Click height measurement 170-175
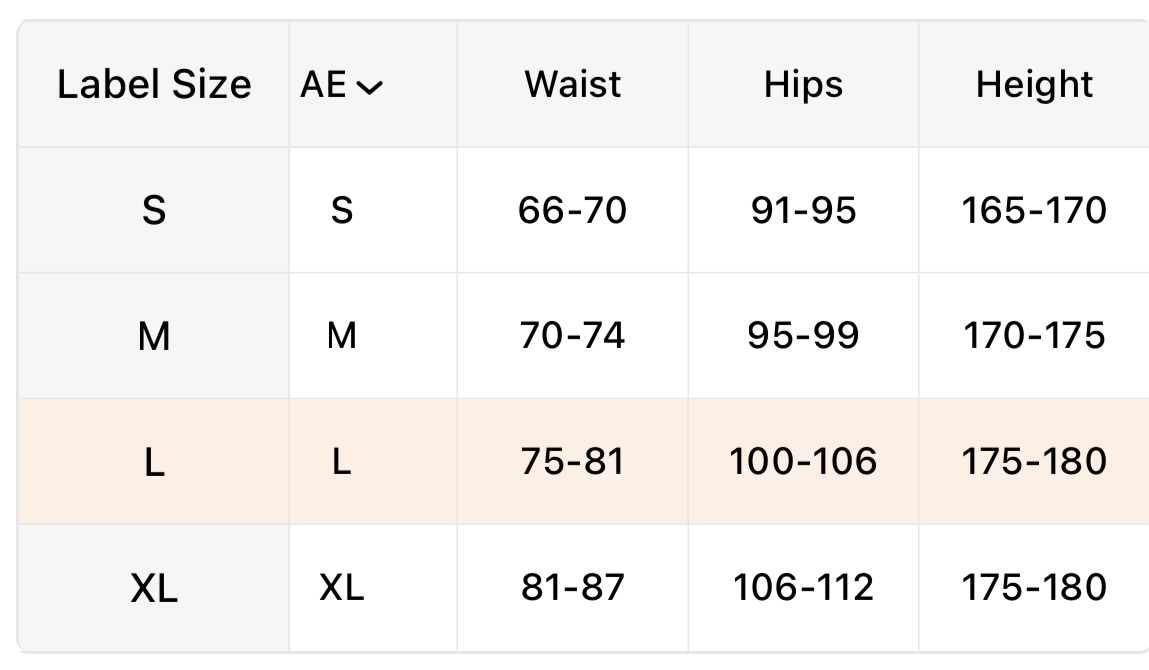Image resolution: width=1149 pixels, height=670 pixels. [x=1034, y=336]
